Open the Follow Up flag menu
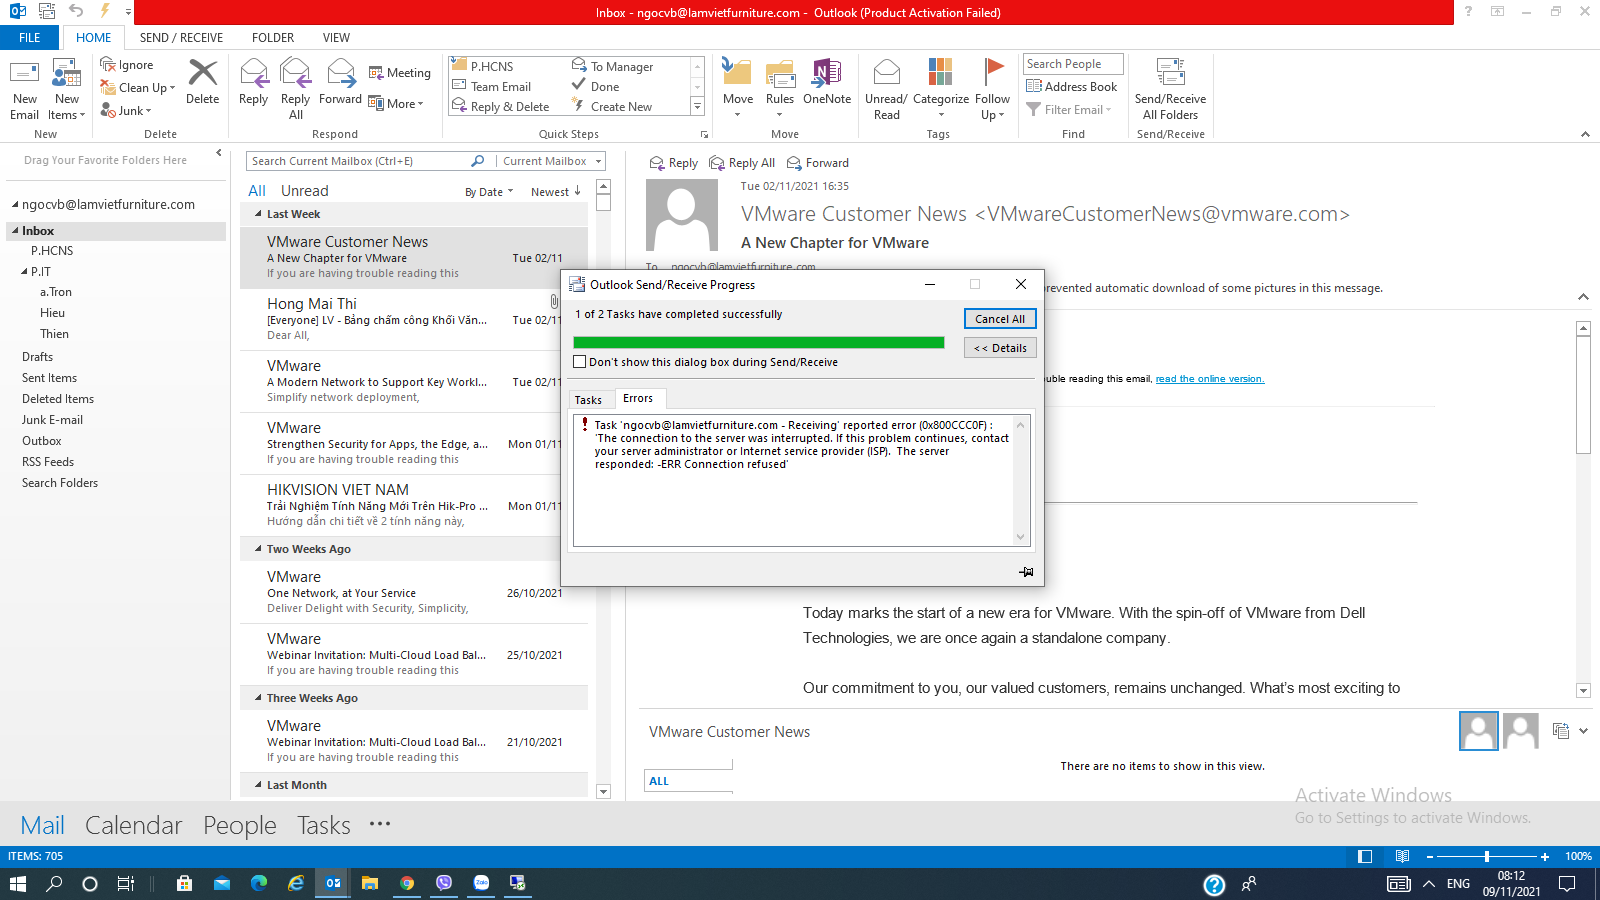Image resolution: width=1600 pixels, height=900 pixels. tap(992, 90)
